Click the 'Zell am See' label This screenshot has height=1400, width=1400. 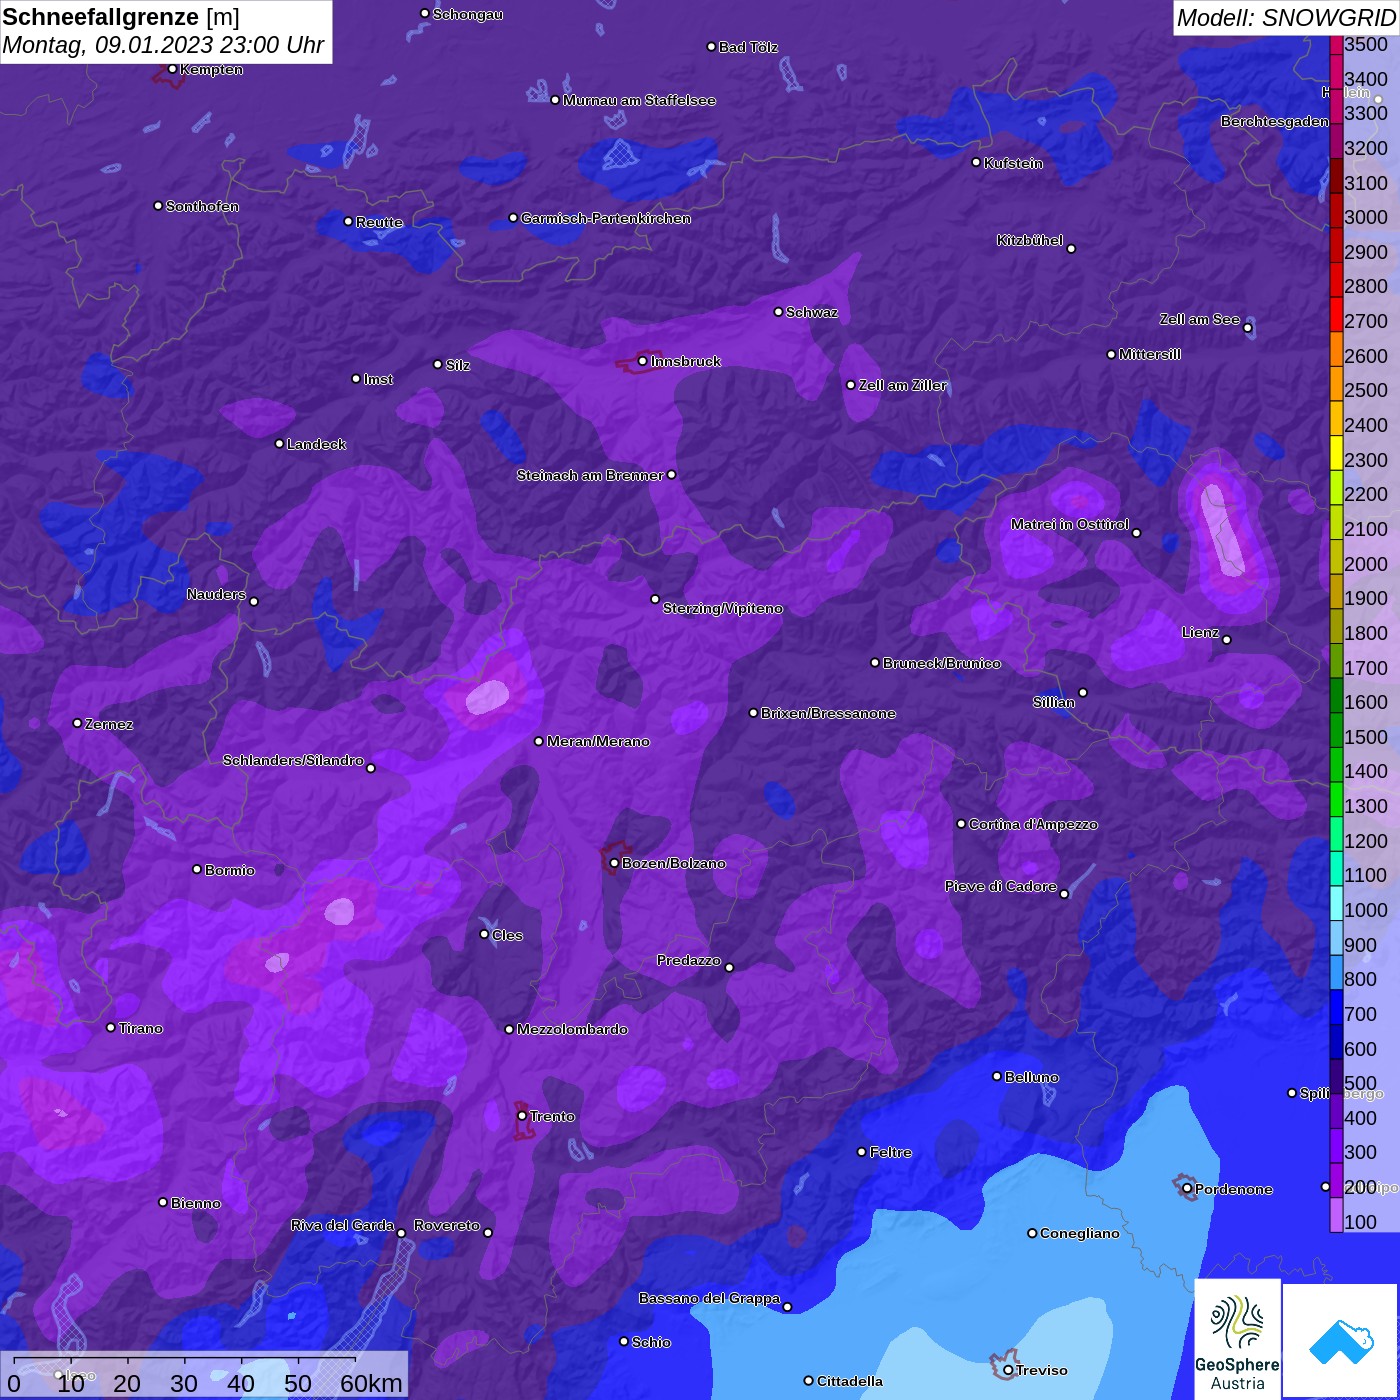[x=1199, y=319]
